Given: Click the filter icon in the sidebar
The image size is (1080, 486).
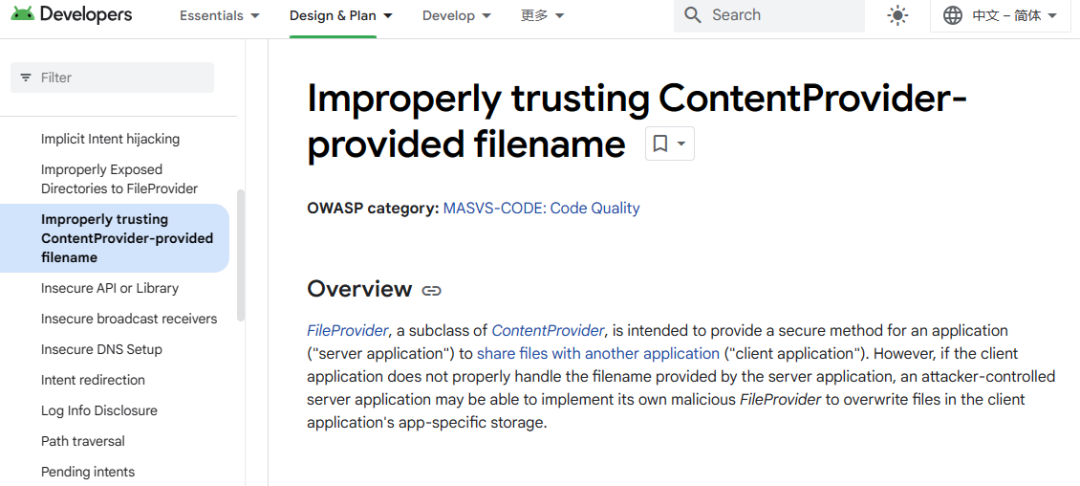Looking at the screenshot, I should click(26, 77).
